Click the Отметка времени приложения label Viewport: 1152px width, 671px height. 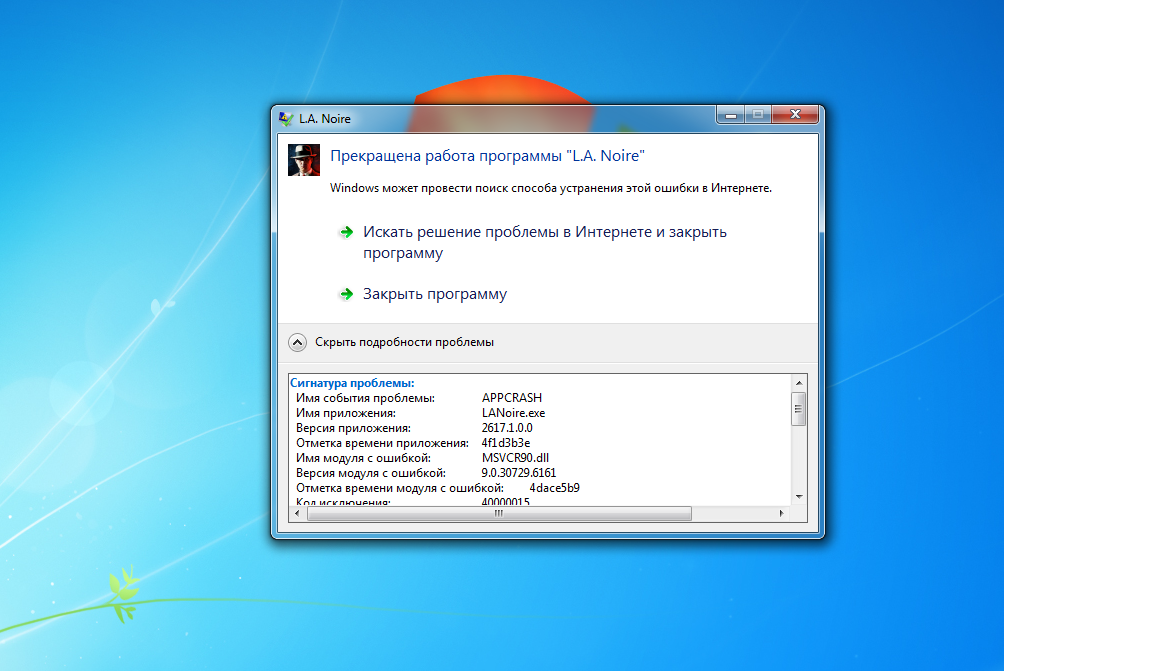coord(382,443)
